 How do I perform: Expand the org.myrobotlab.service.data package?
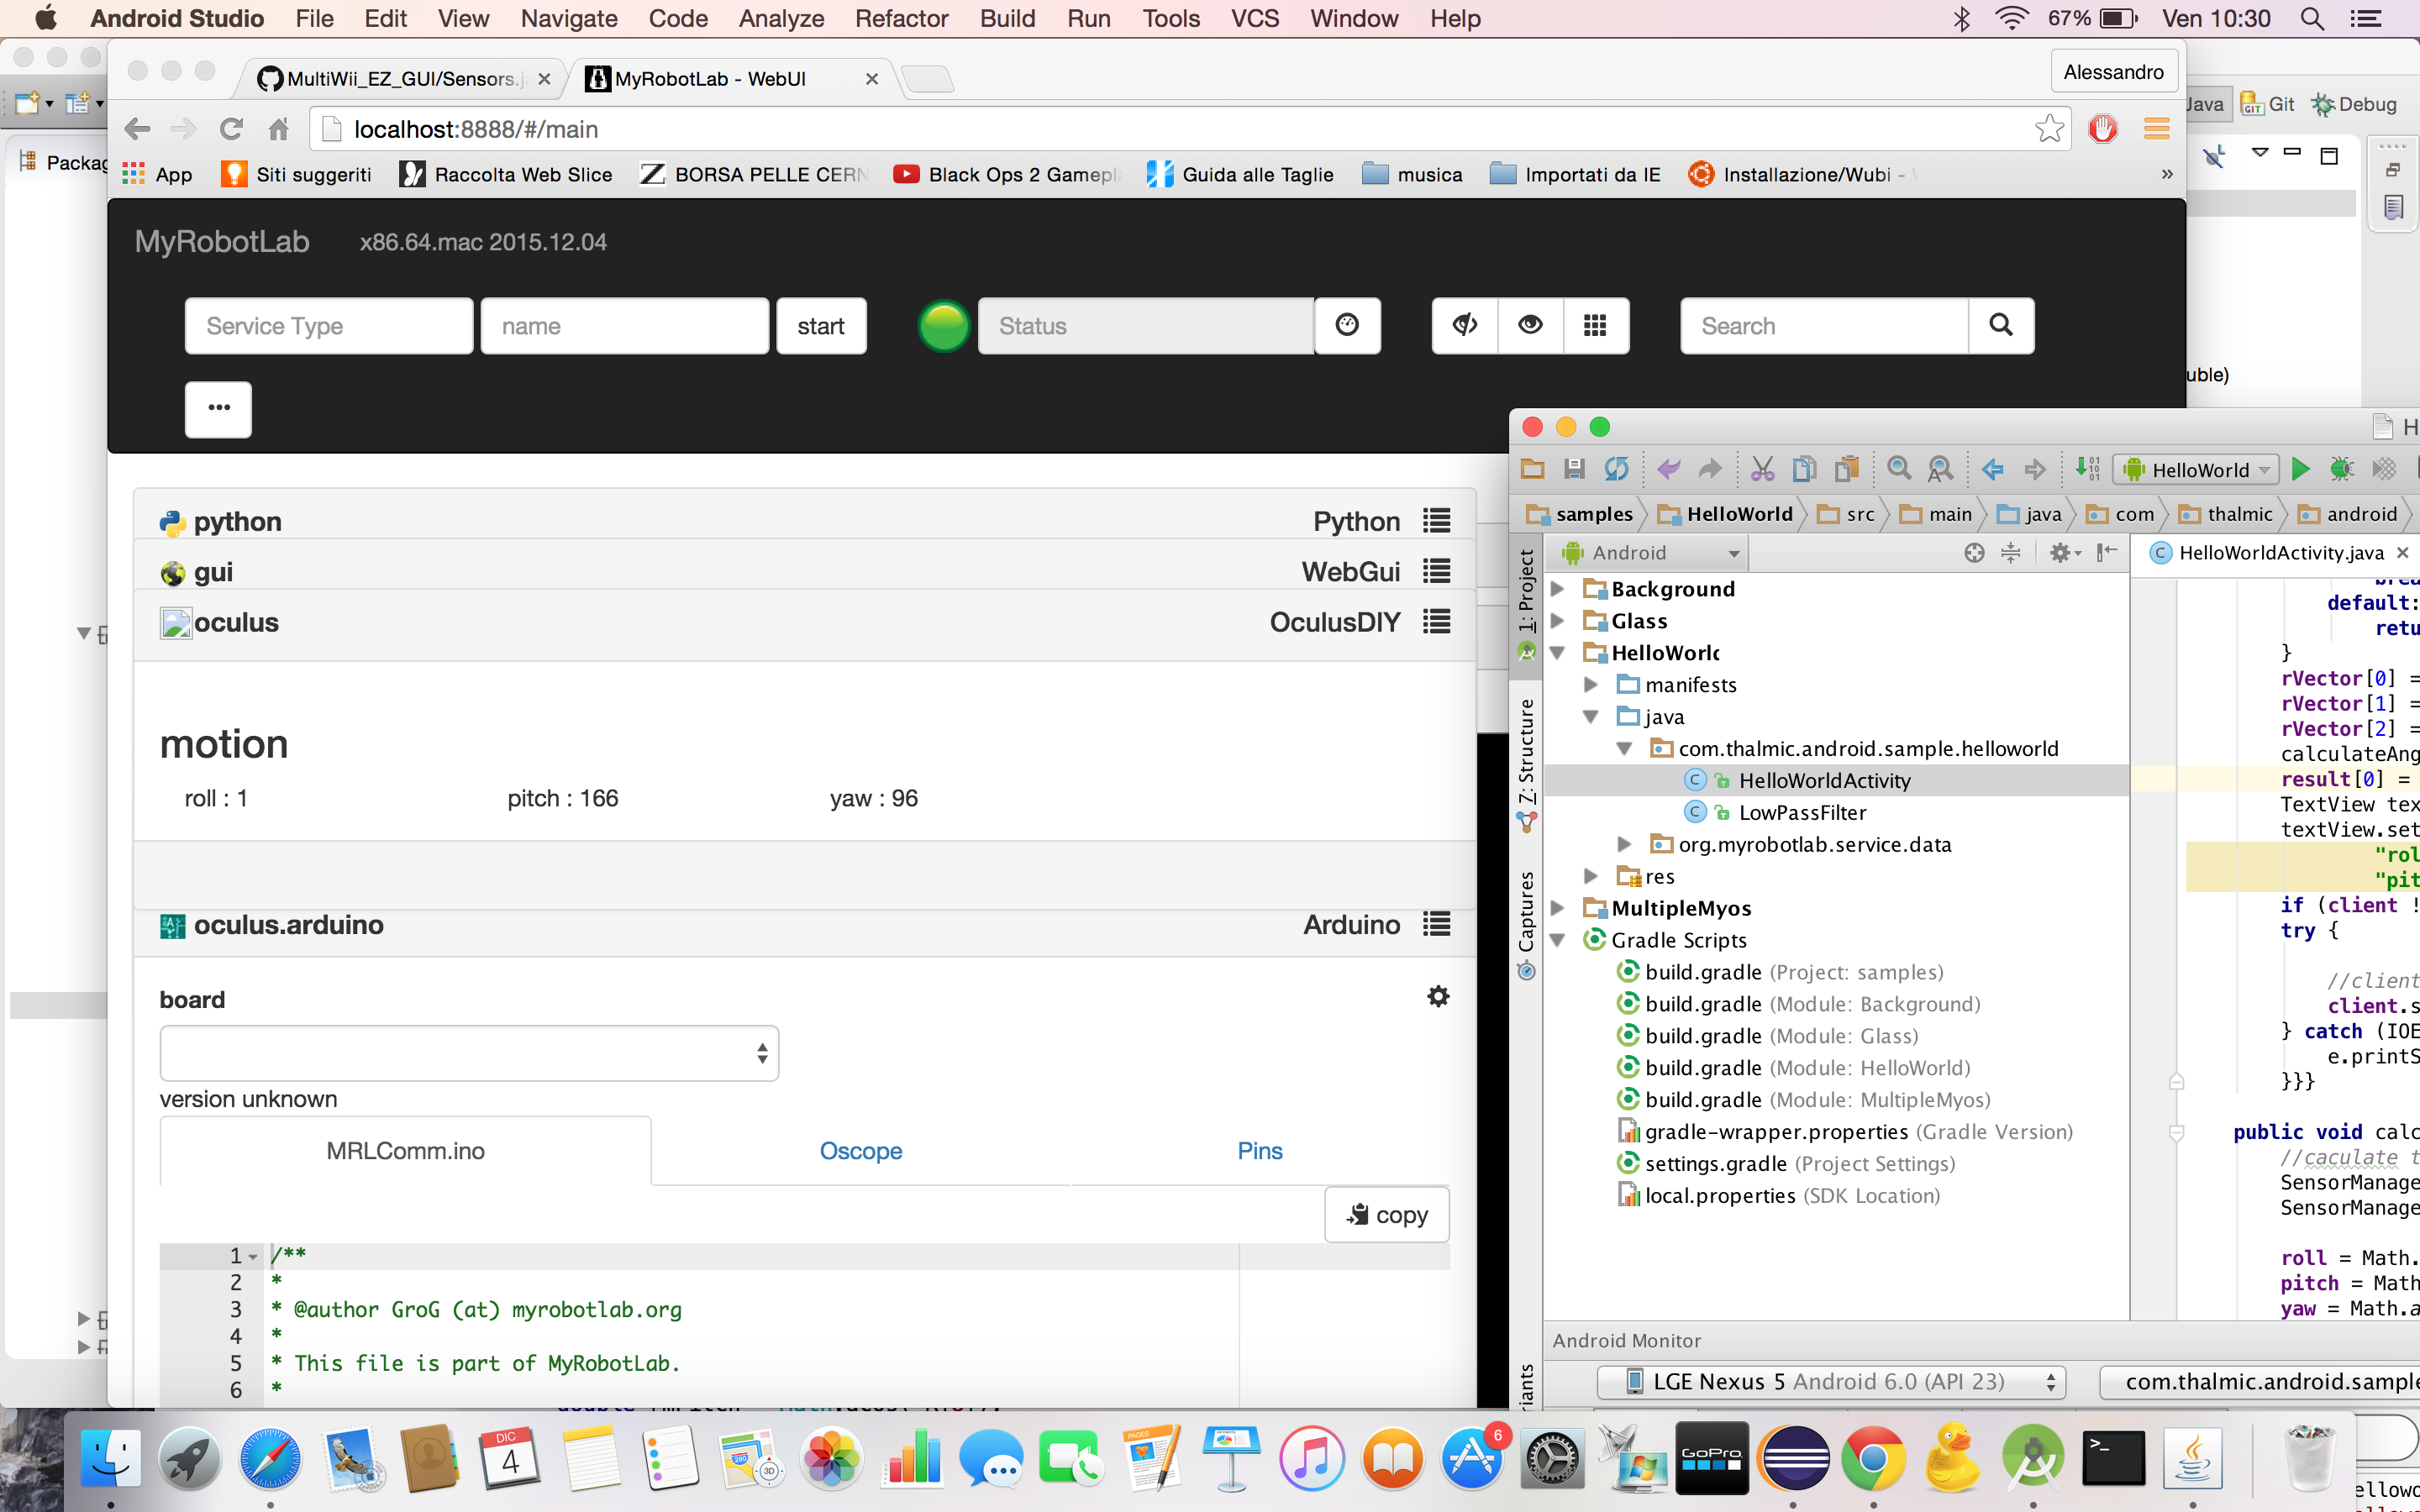point(1624,845)
